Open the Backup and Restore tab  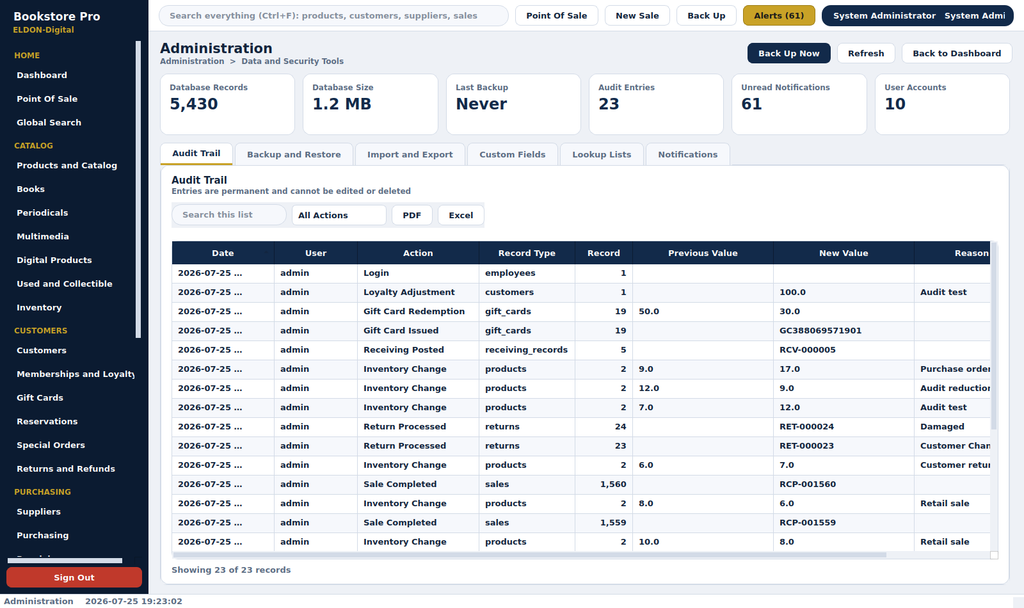coord(294,155)
